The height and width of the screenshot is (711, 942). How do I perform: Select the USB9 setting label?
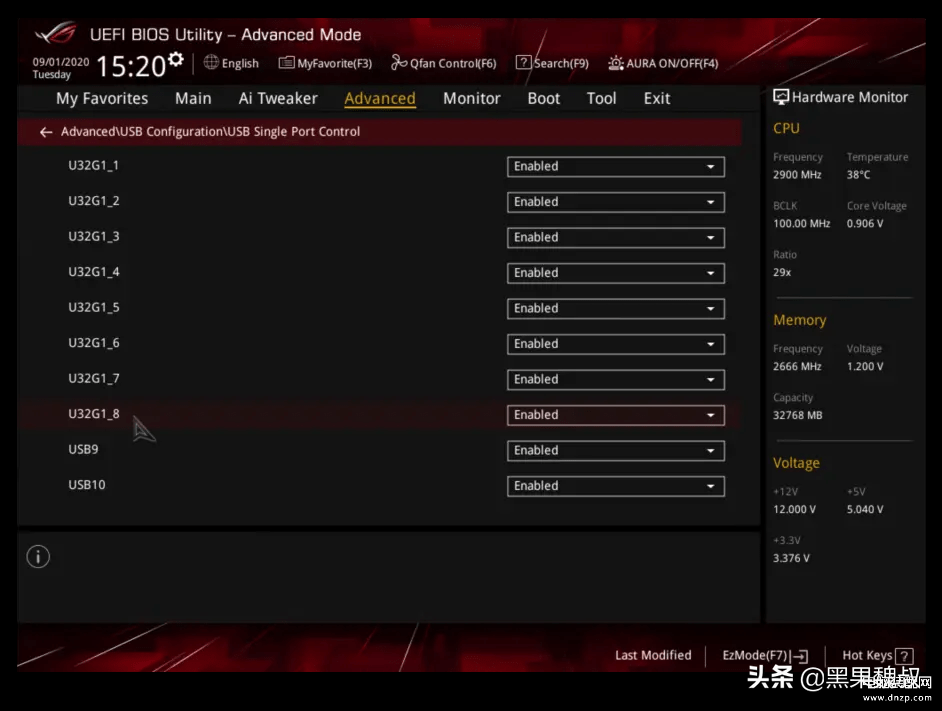click(84, 449)
